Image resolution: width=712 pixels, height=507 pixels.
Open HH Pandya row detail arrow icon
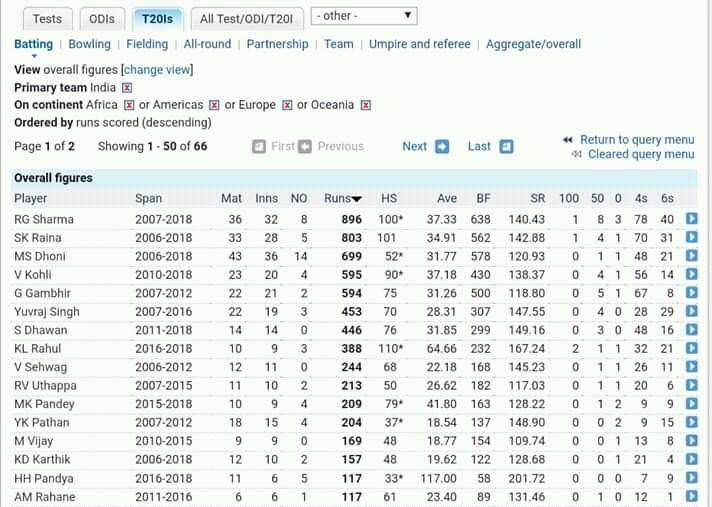point(691,477)
